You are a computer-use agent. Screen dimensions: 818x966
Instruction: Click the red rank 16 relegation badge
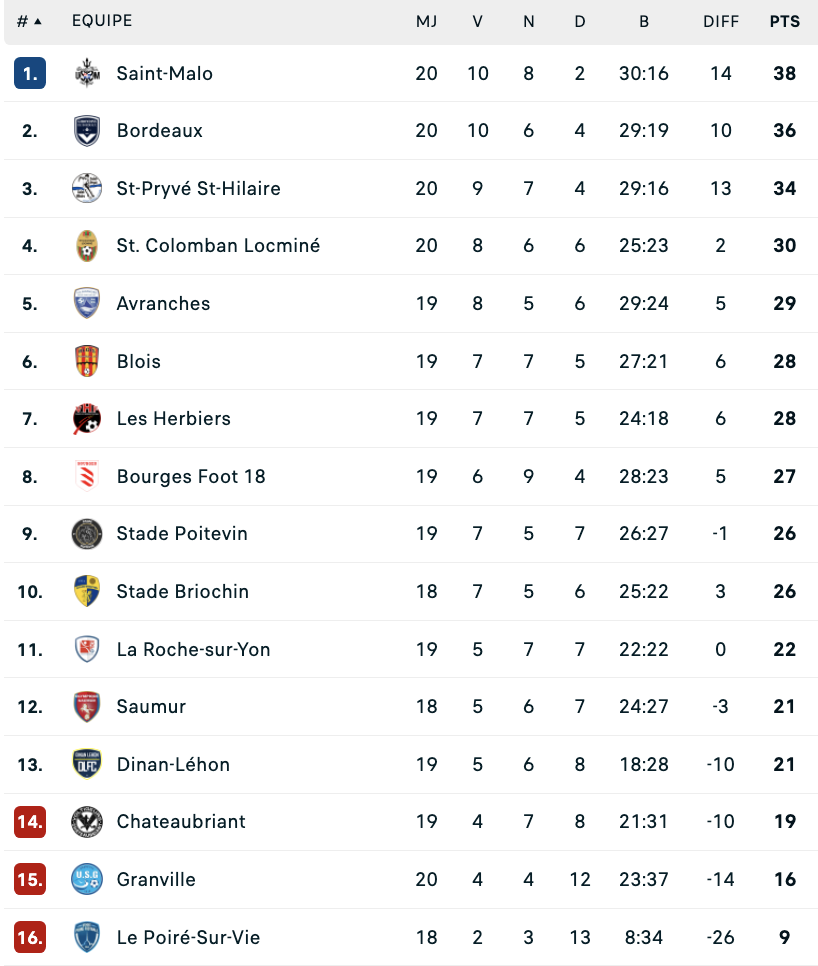30,937
